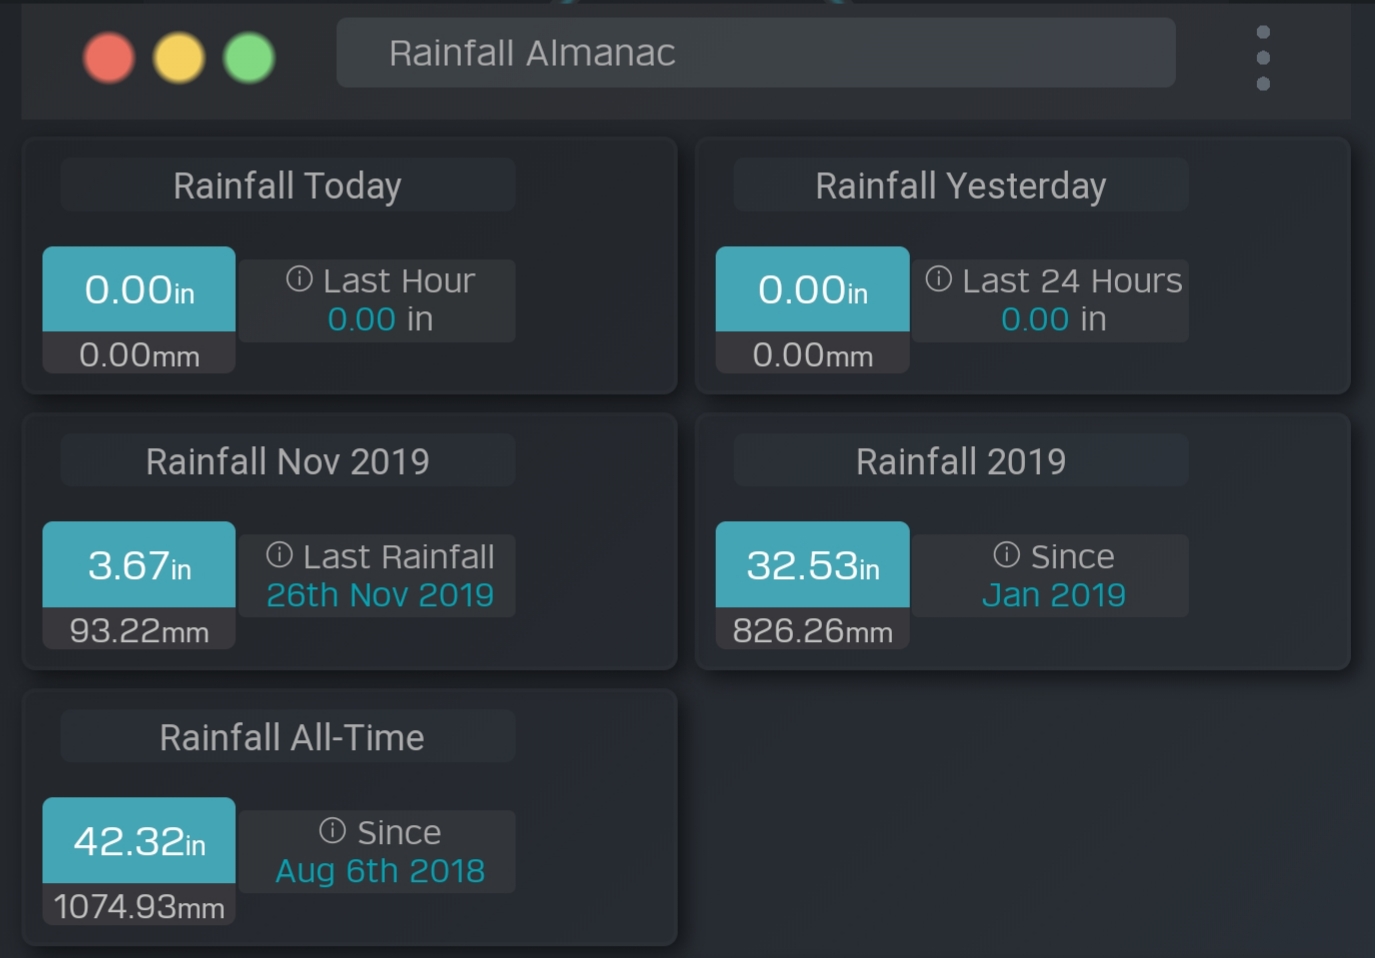Click the Rainfall Almanac title bar field
This screenshot has height=958, width=1375.
coord(755,53)
